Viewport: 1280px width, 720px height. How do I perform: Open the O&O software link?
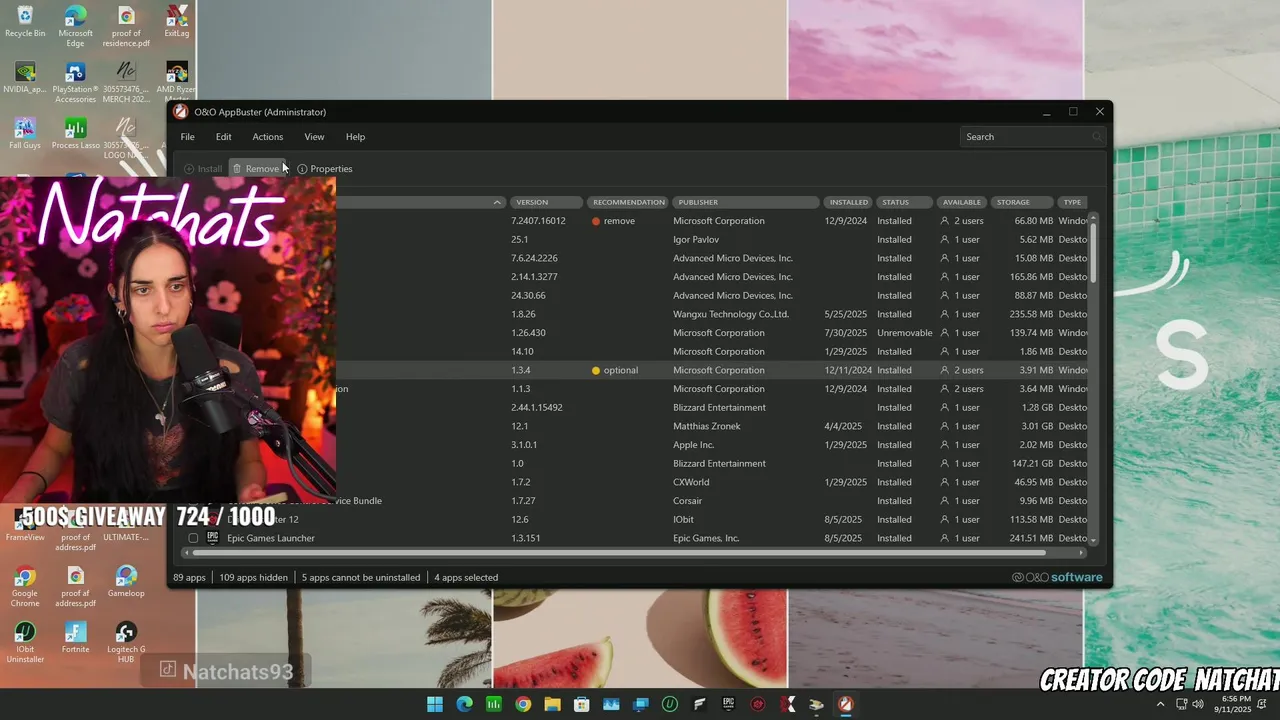pos(1057,577)
